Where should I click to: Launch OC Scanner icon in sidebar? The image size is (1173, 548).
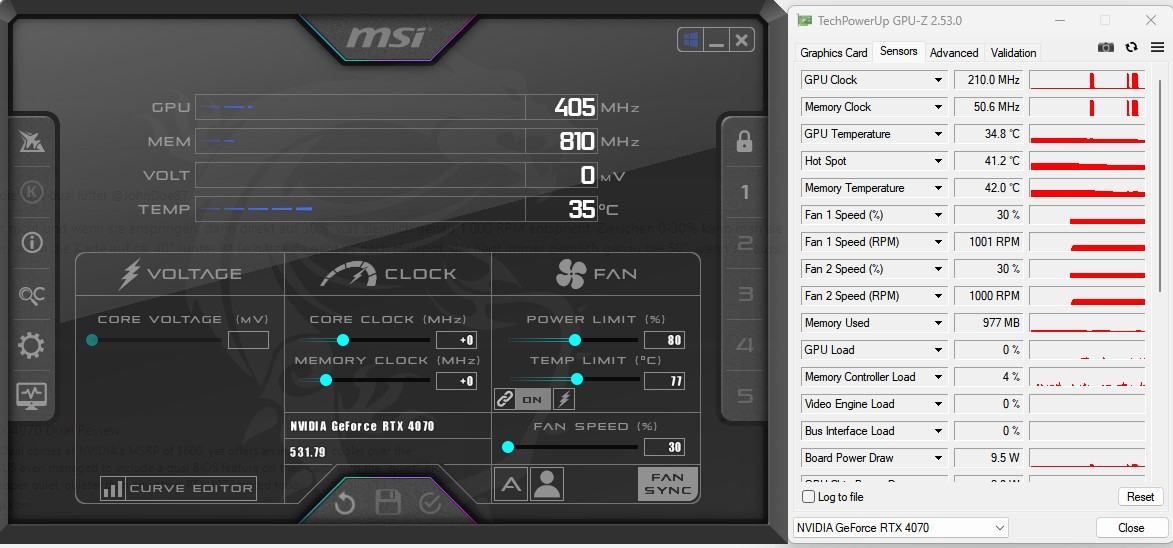[x=32, y=295]
